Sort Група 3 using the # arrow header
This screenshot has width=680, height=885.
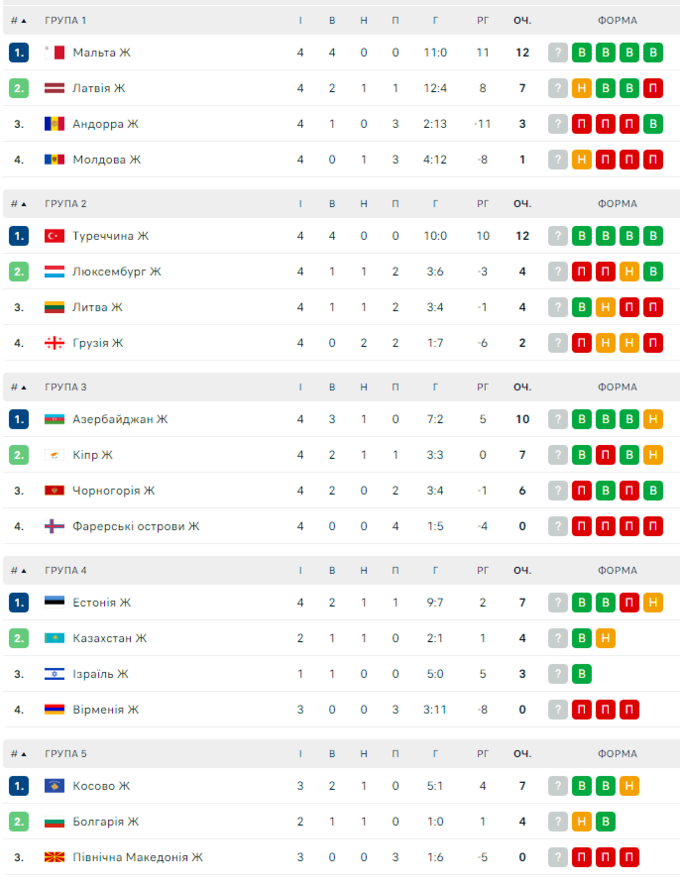point(19,387)
